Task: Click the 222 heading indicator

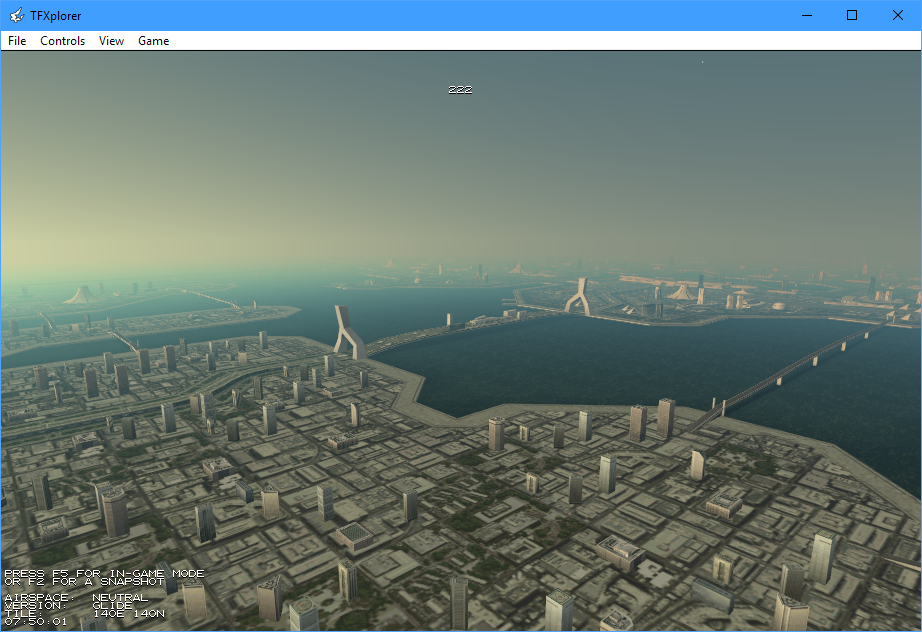Action: coord(460,90)
